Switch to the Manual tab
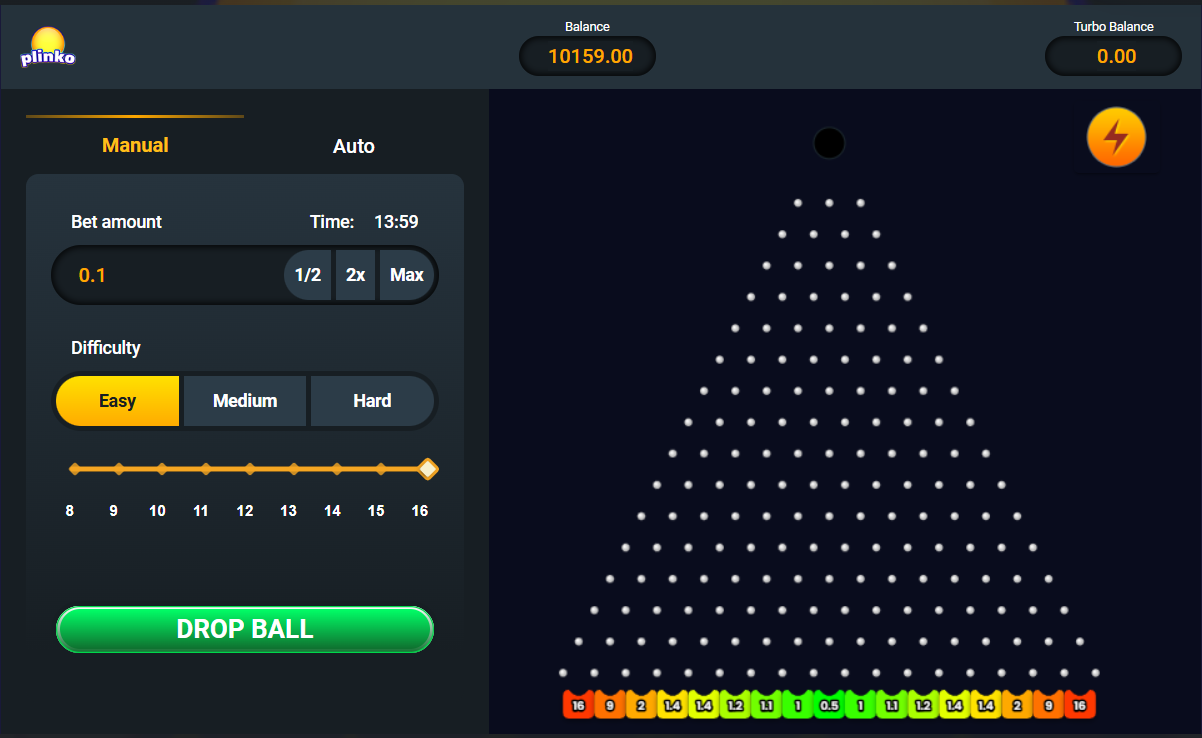Viewport: 1202px width, 738px height. 135,146
